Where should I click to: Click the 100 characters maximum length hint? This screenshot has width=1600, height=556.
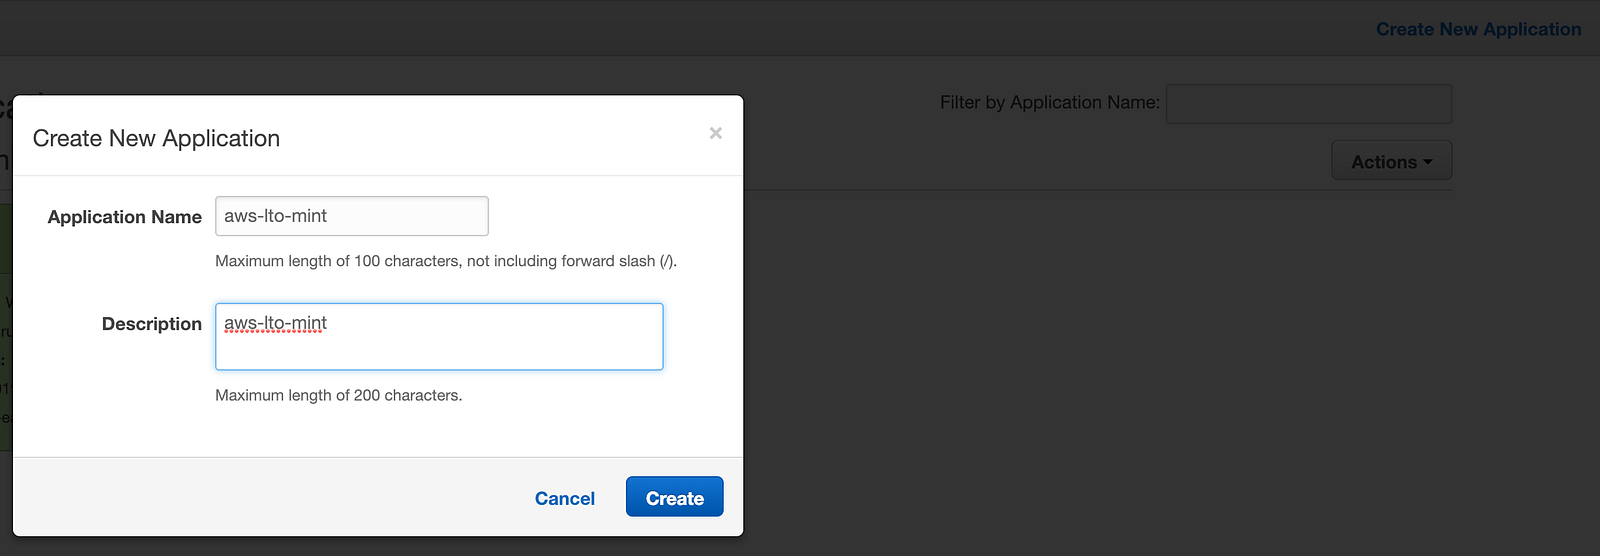tap(446, 261)
